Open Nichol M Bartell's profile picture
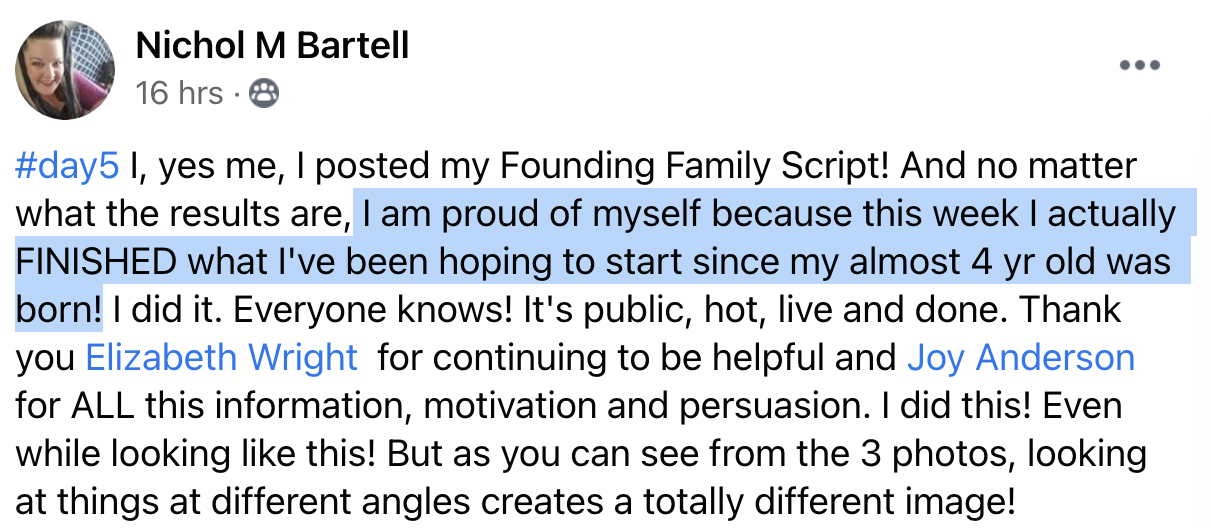 pyautogui.click(x=64, y=71)
